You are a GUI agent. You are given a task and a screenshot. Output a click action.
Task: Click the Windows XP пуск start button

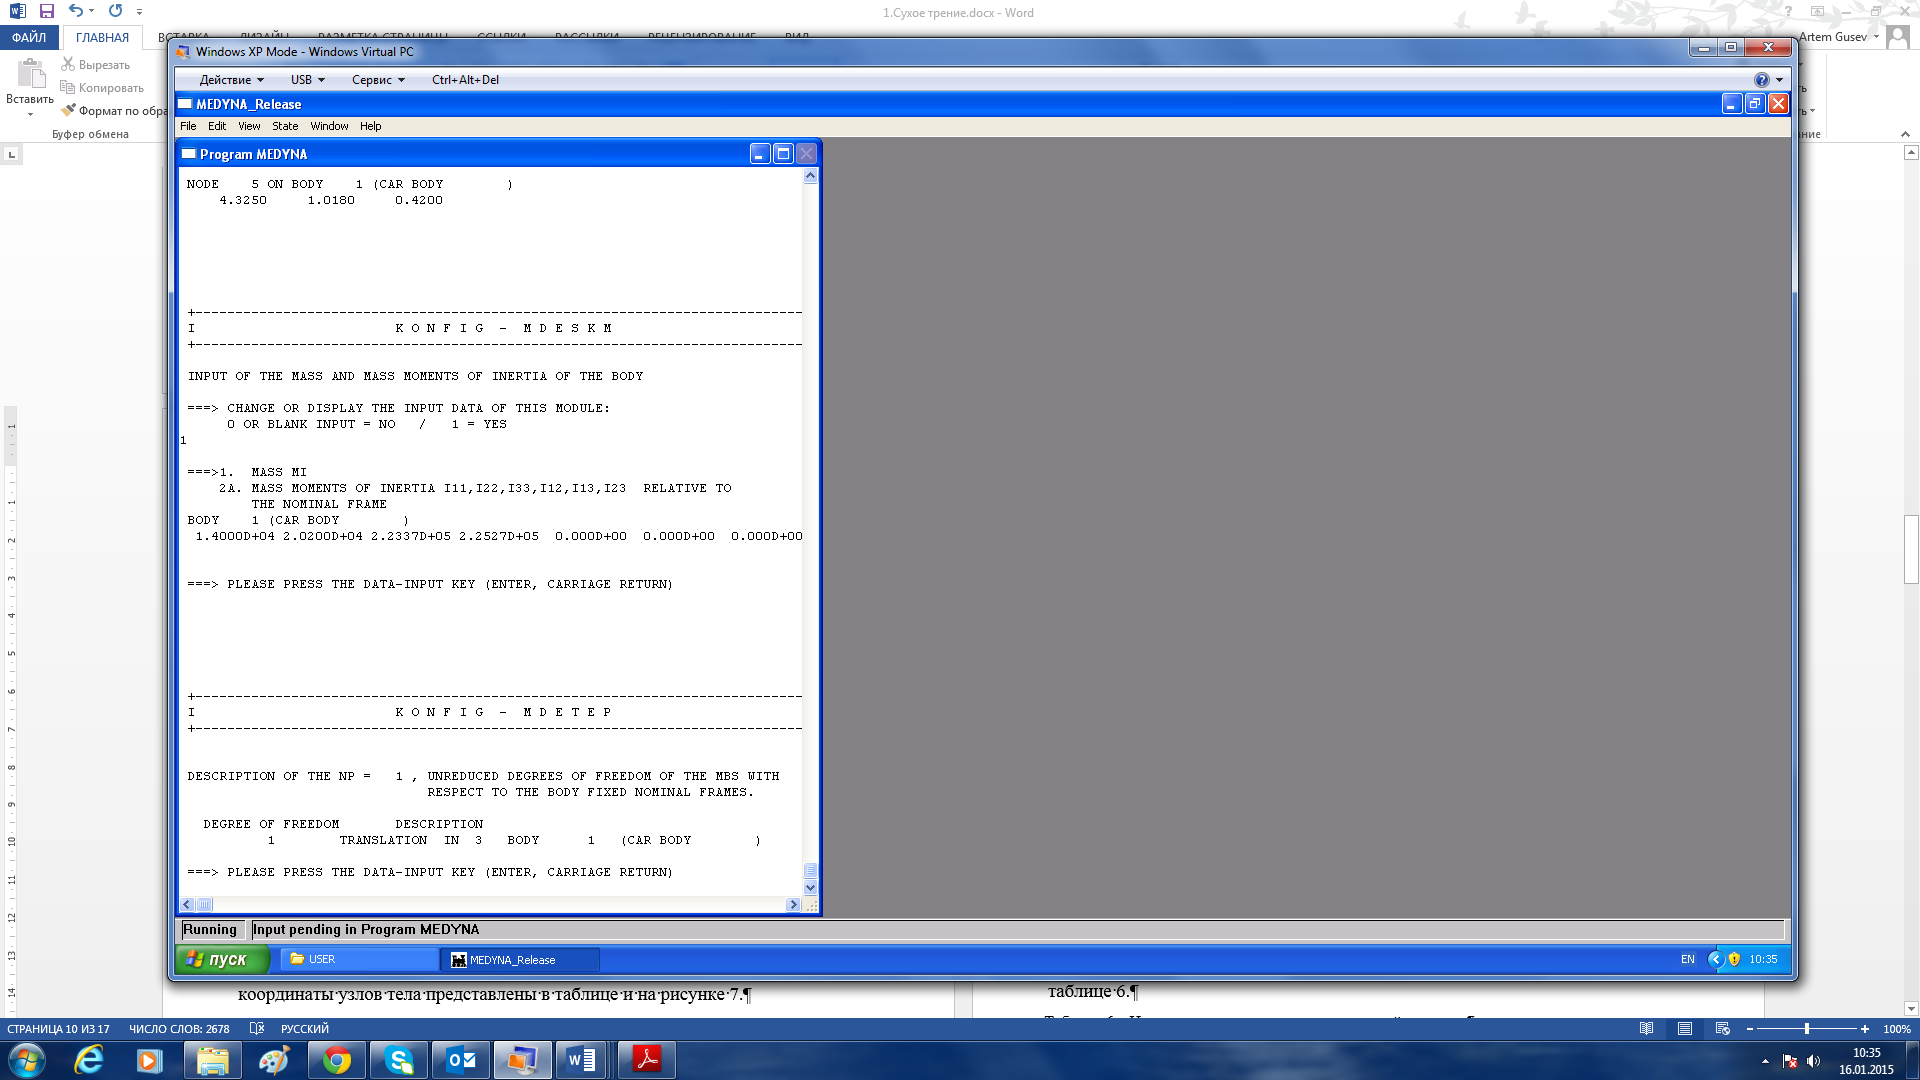222,959
